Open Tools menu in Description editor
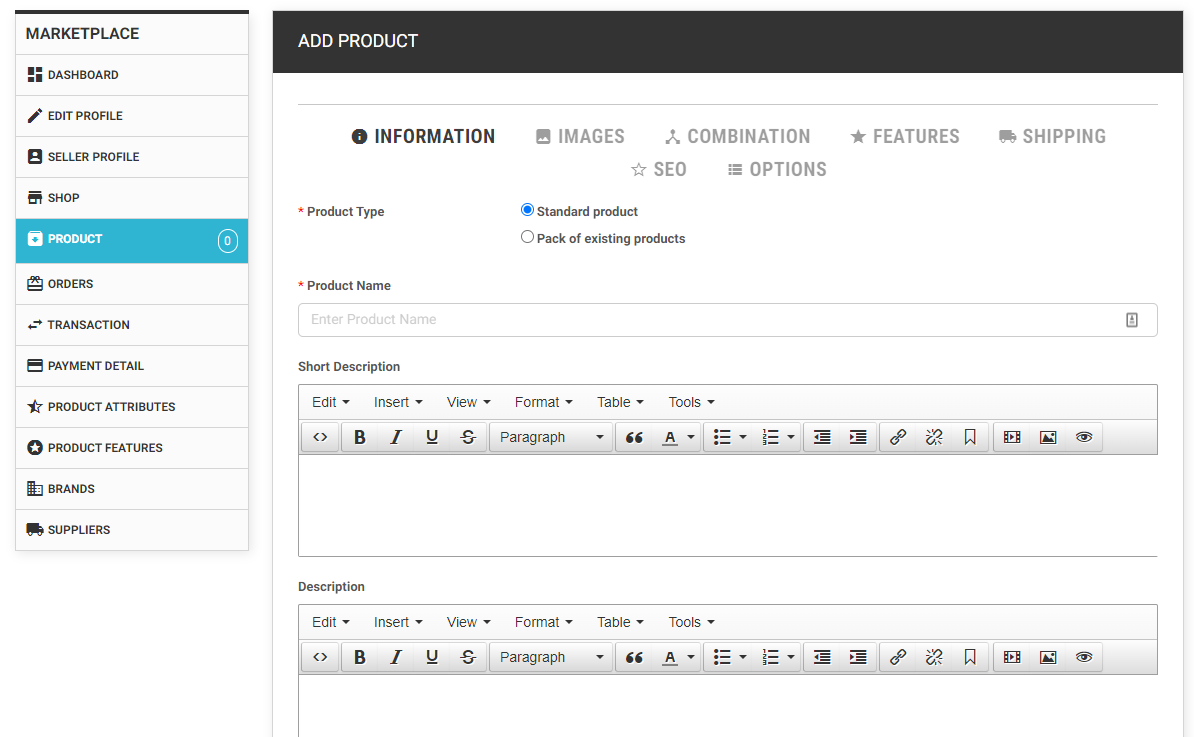The width and height of the screenshot is (1194, 737). click(691, 622)
